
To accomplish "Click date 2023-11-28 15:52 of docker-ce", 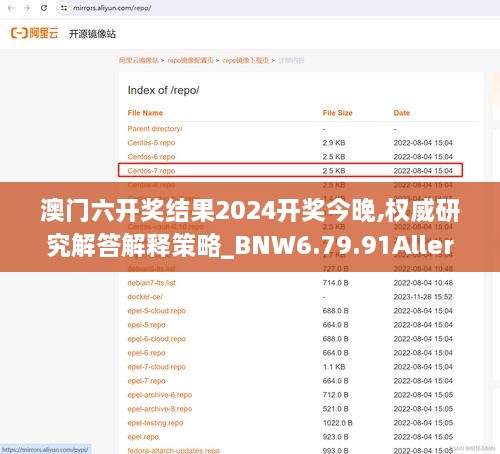I will (423, 297).
